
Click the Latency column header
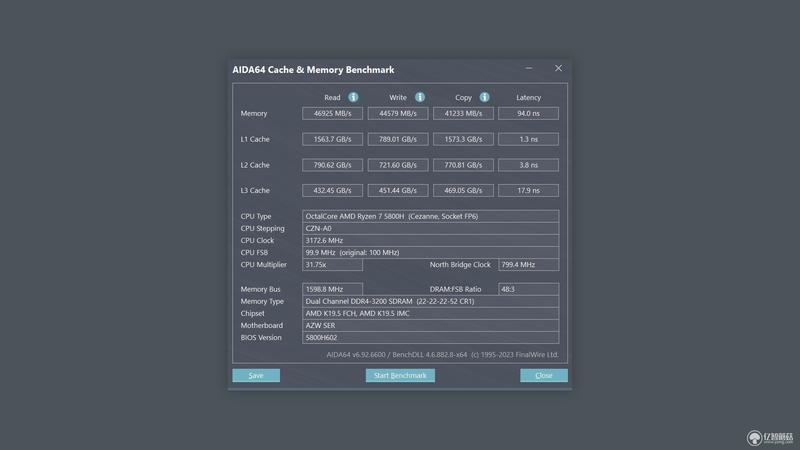[x=529, y=97]
